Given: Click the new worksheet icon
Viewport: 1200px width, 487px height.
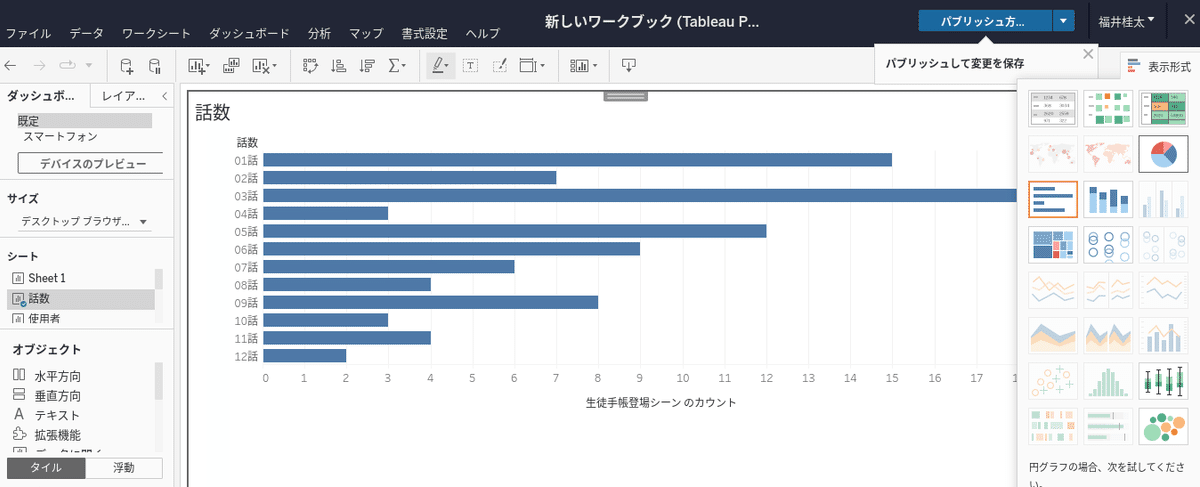Looking at the screenshot, I should point(199,66).
